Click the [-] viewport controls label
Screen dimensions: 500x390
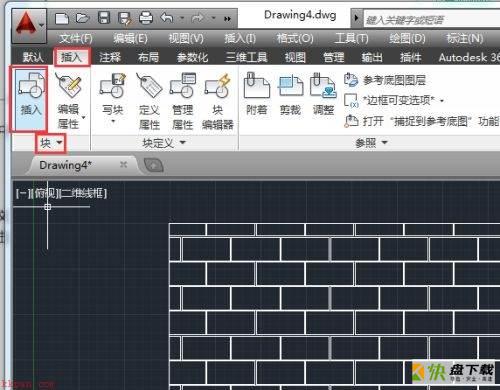coord(23,193)
